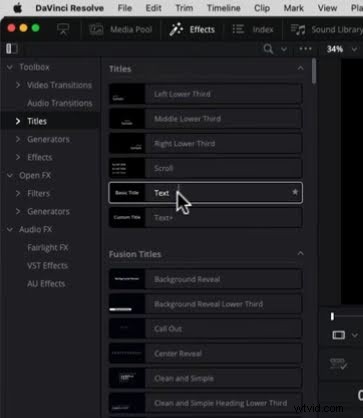Viewport: 363px width, 418px height.
Task: Open the Sound Library panel
Action: point(326,30)
